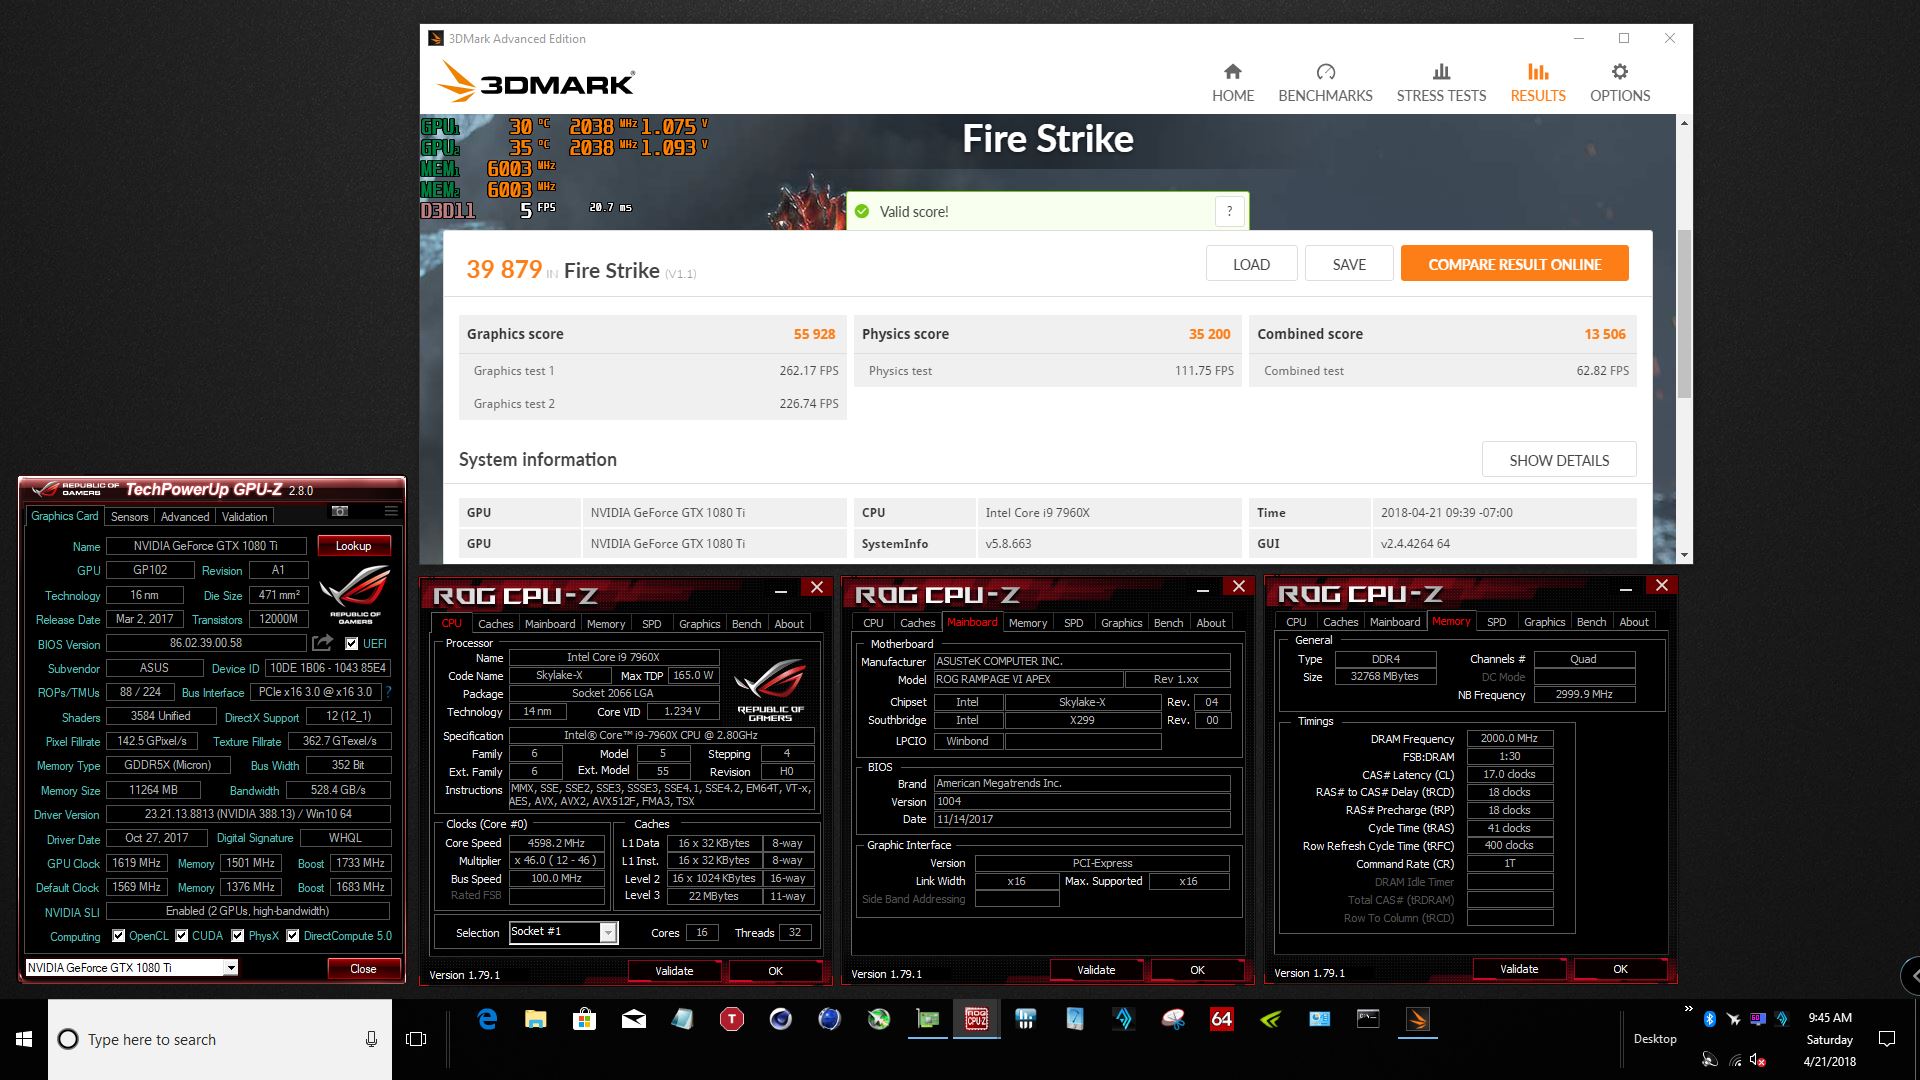Toggle the PhysX checkbox
Viewport: 1920px width, 1080px height.
pyautogui.click(x=238, y=936)
